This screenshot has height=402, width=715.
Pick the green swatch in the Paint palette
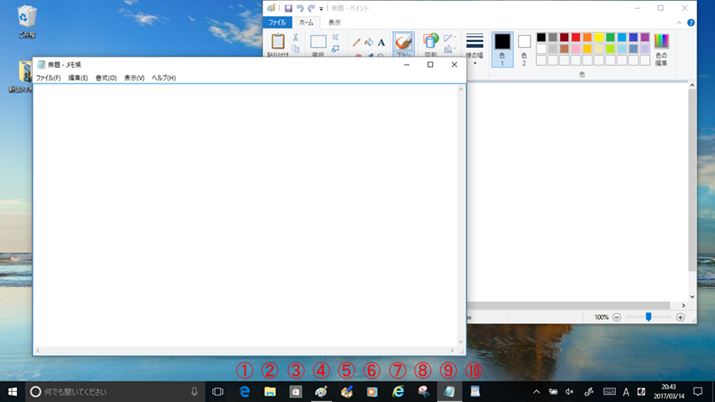point(610,37)
